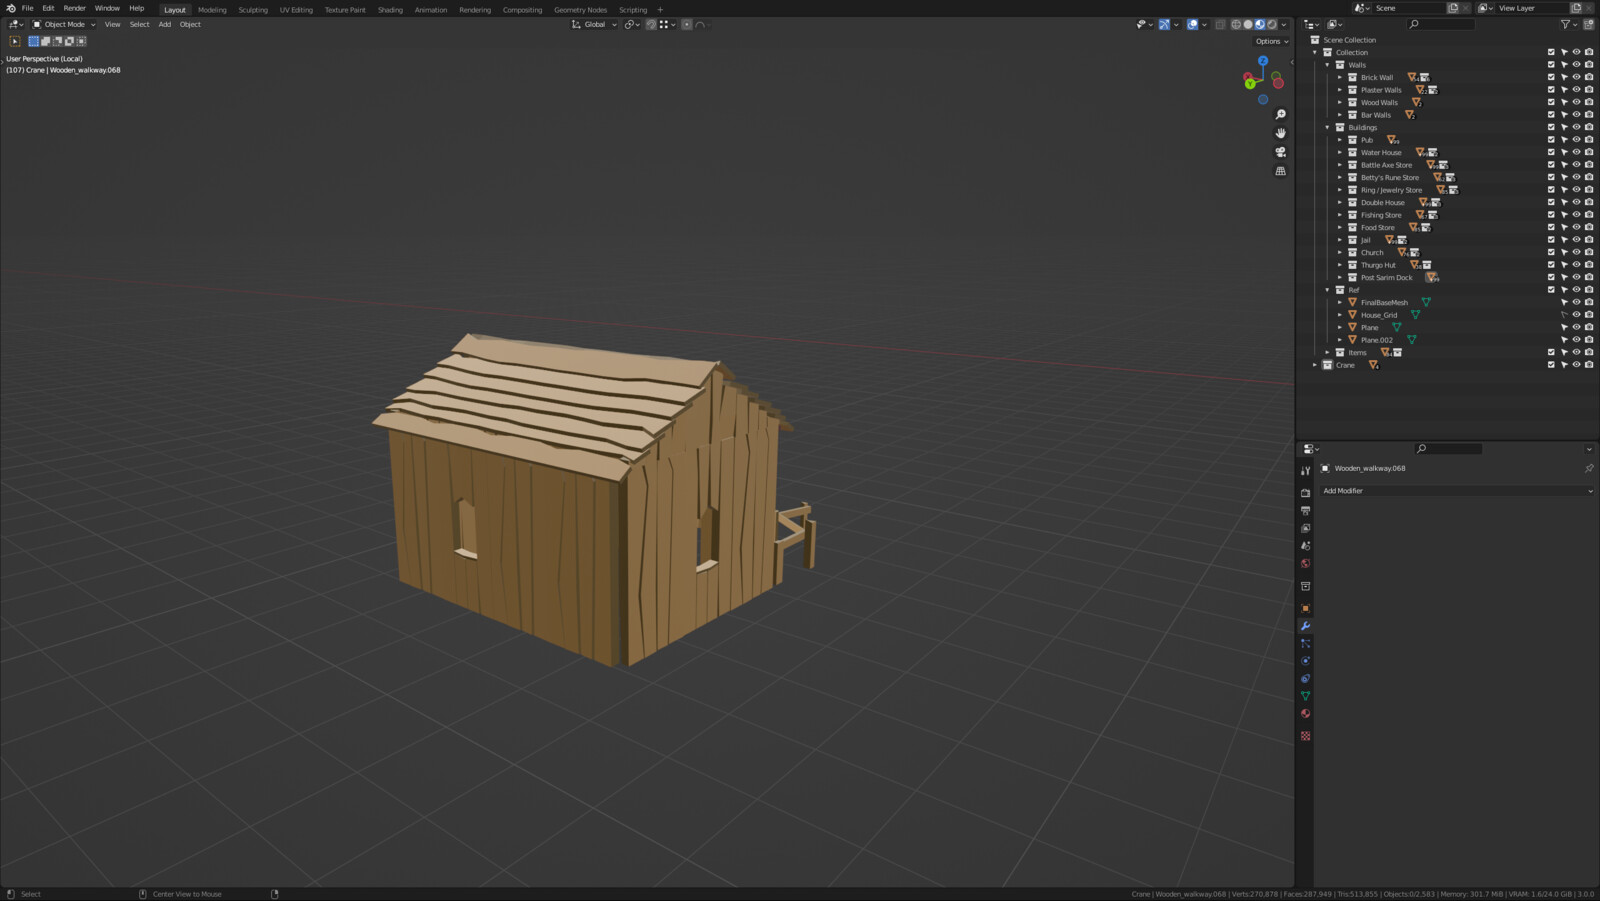The image size is (1600, 901).
Task: Open the outliner filter dropdown
Action: pos(1568,24)
